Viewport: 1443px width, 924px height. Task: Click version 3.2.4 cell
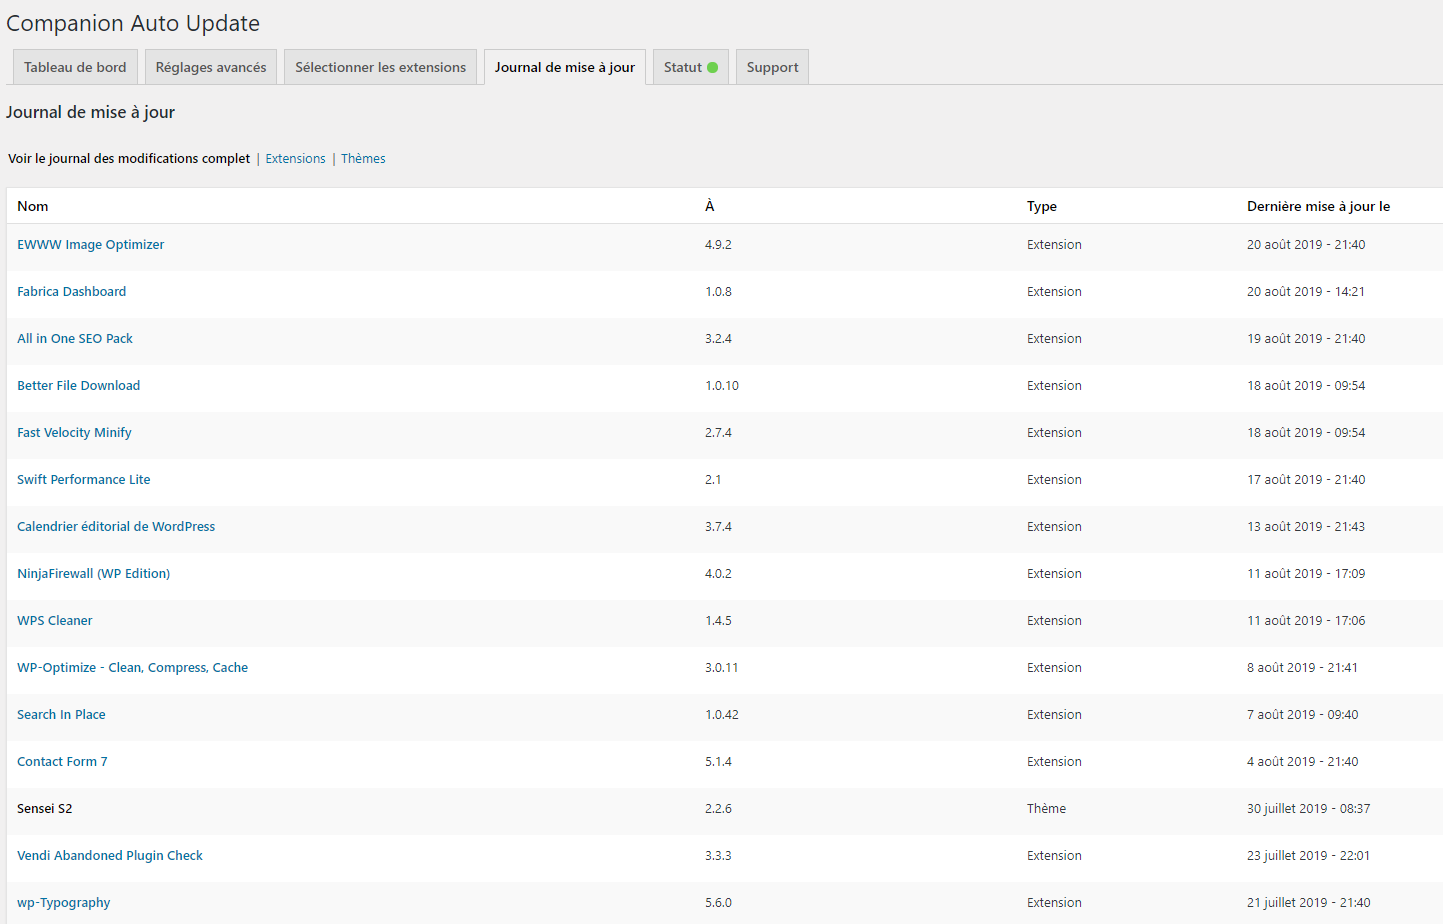(x=718, y=338)
